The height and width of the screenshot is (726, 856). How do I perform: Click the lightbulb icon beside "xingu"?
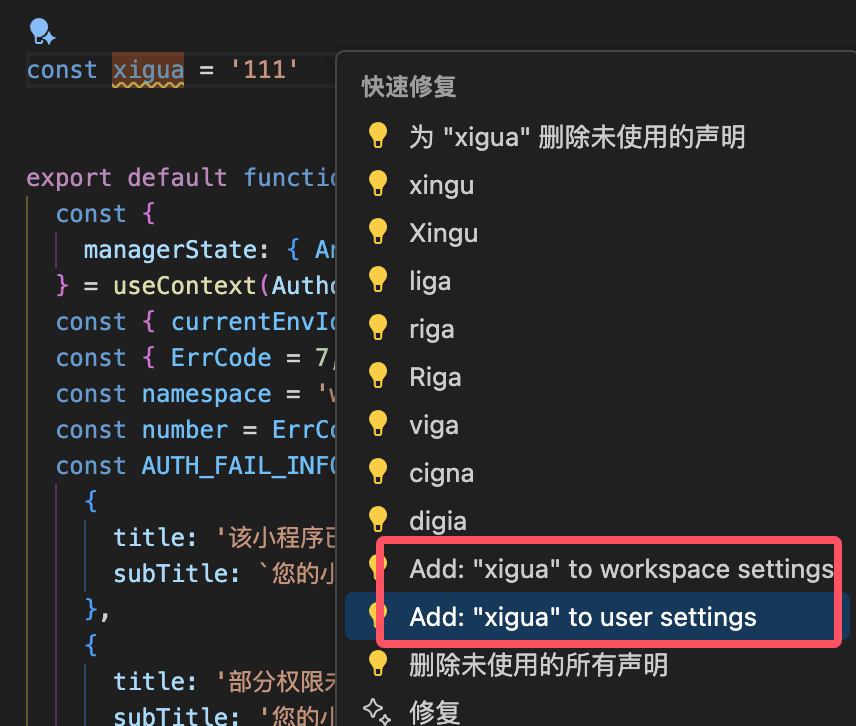point(378,184)
